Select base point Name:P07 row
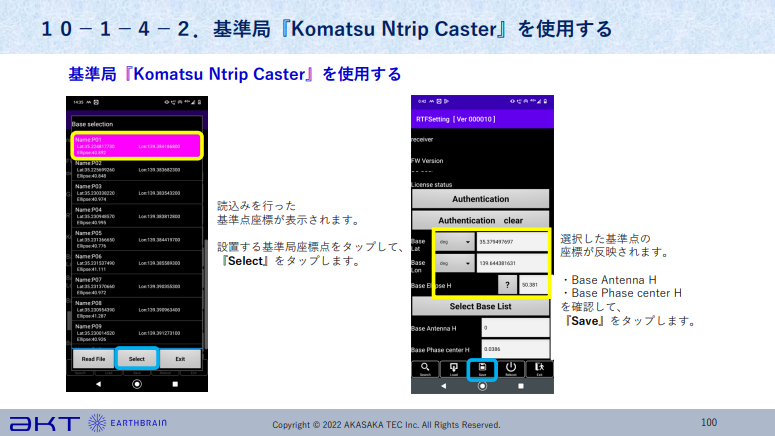The width and height of the screenshot is (775, 436). tap(137, 286)
